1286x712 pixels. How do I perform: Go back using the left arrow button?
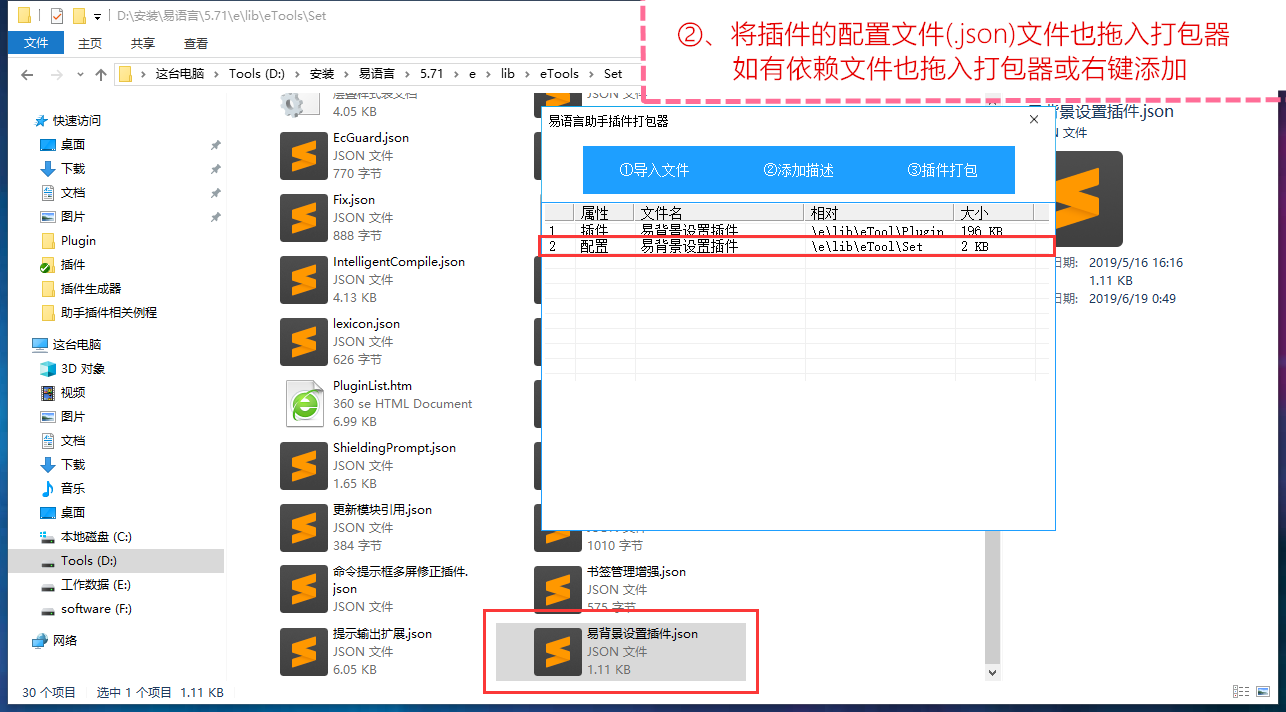[27, 74]
